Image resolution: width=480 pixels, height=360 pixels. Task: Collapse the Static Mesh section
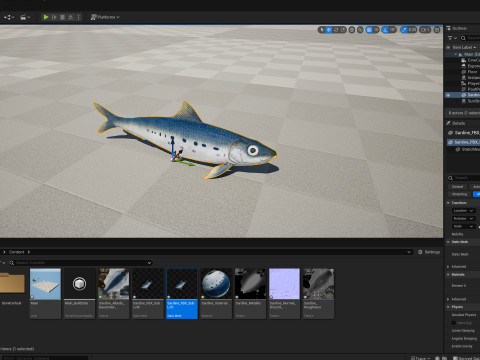point(448,242)
